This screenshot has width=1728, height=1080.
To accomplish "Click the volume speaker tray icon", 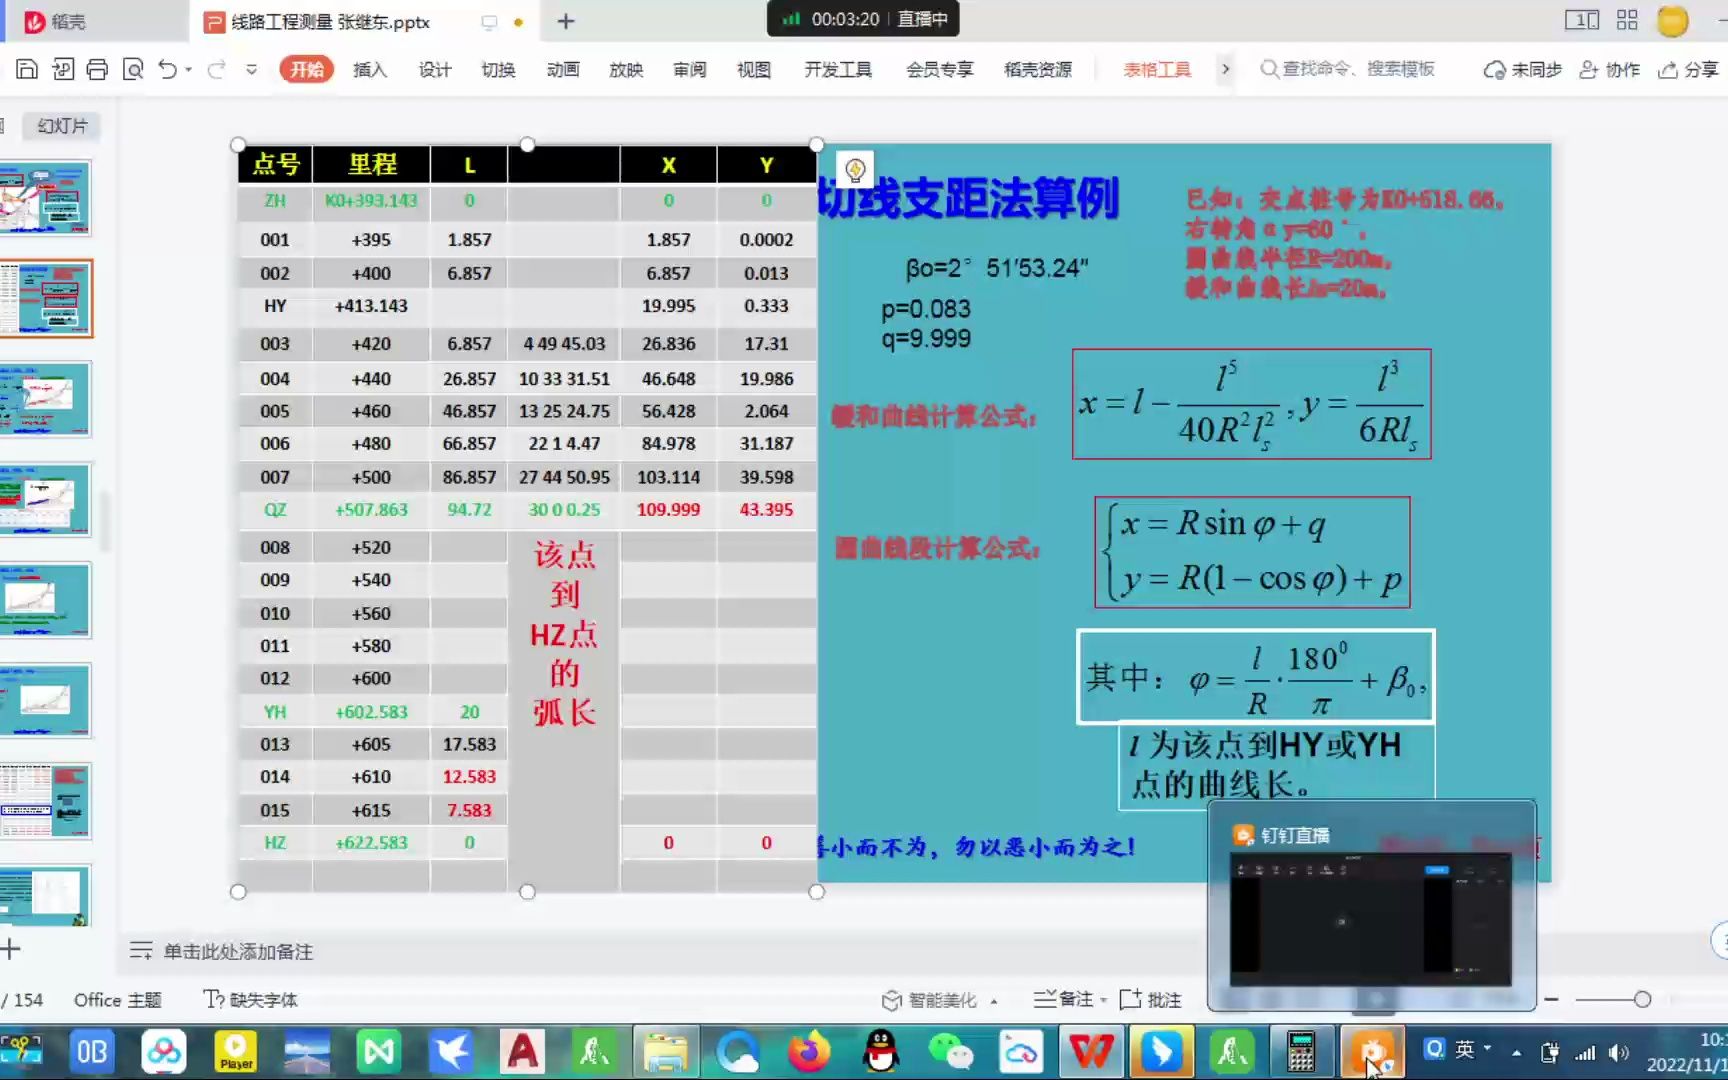I will [1619, 1052].
